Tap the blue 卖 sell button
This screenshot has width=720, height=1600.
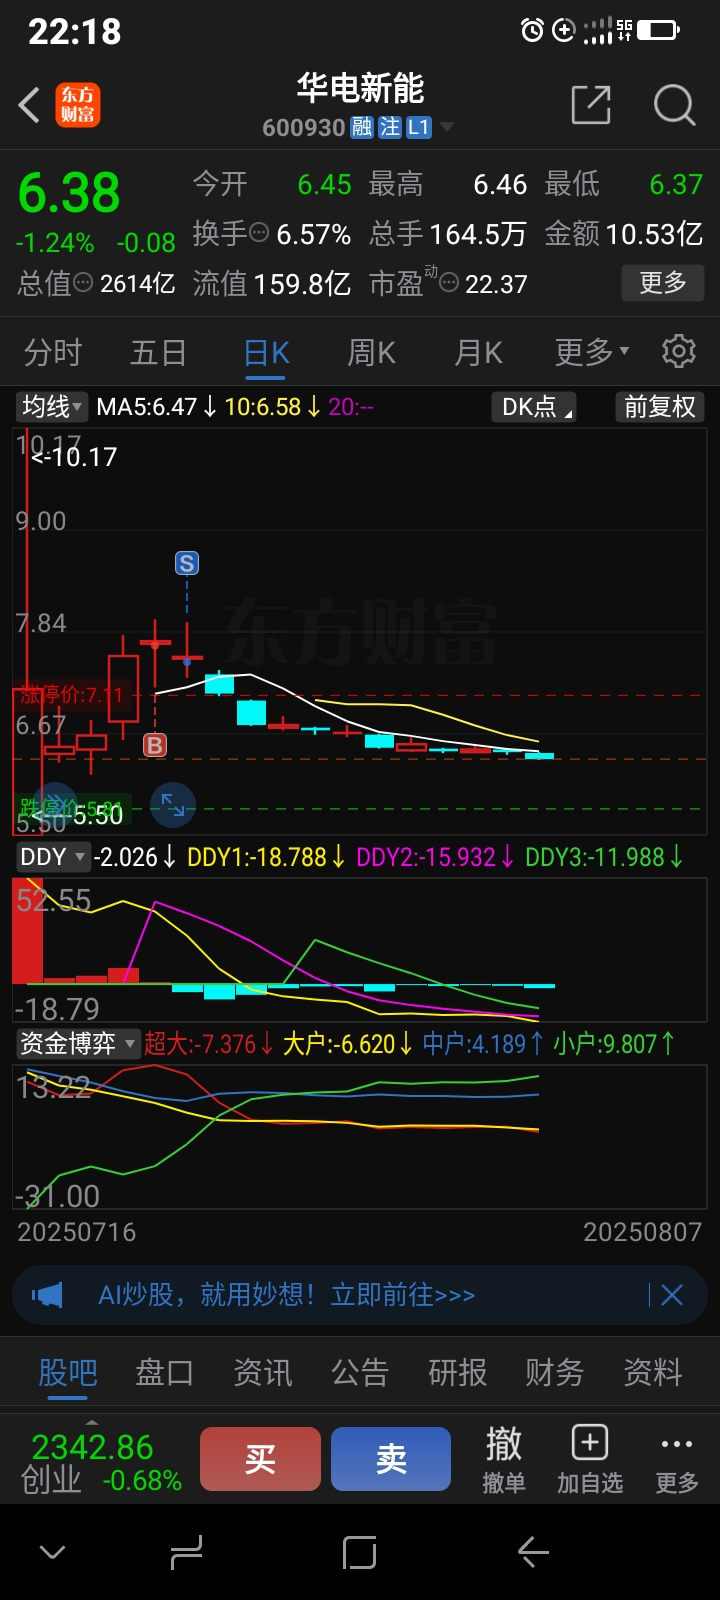[x=391, y=1459]
